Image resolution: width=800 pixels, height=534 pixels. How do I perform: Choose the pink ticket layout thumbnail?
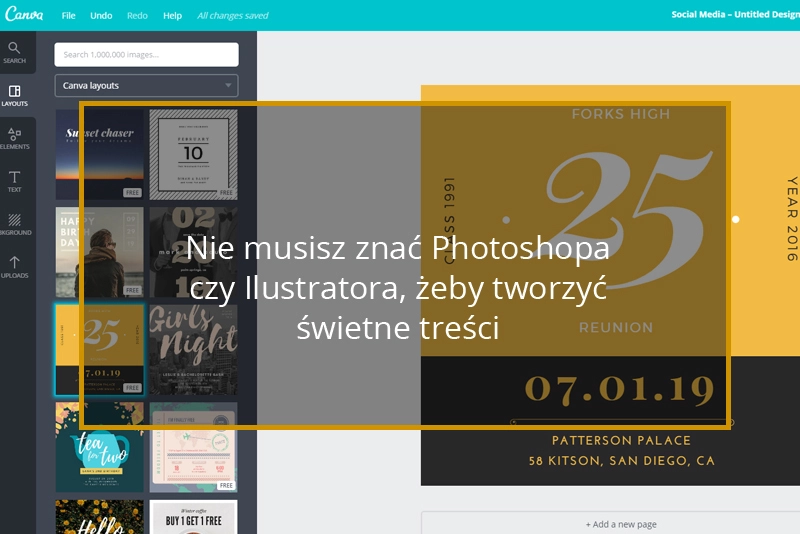(193, 447)
